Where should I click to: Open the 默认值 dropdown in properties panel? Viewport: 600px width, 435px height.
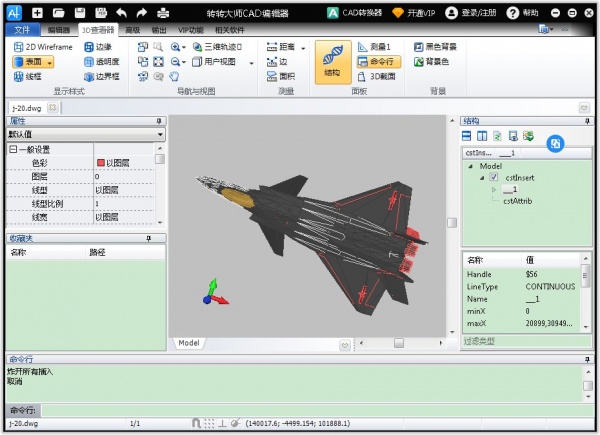(160, 134)
